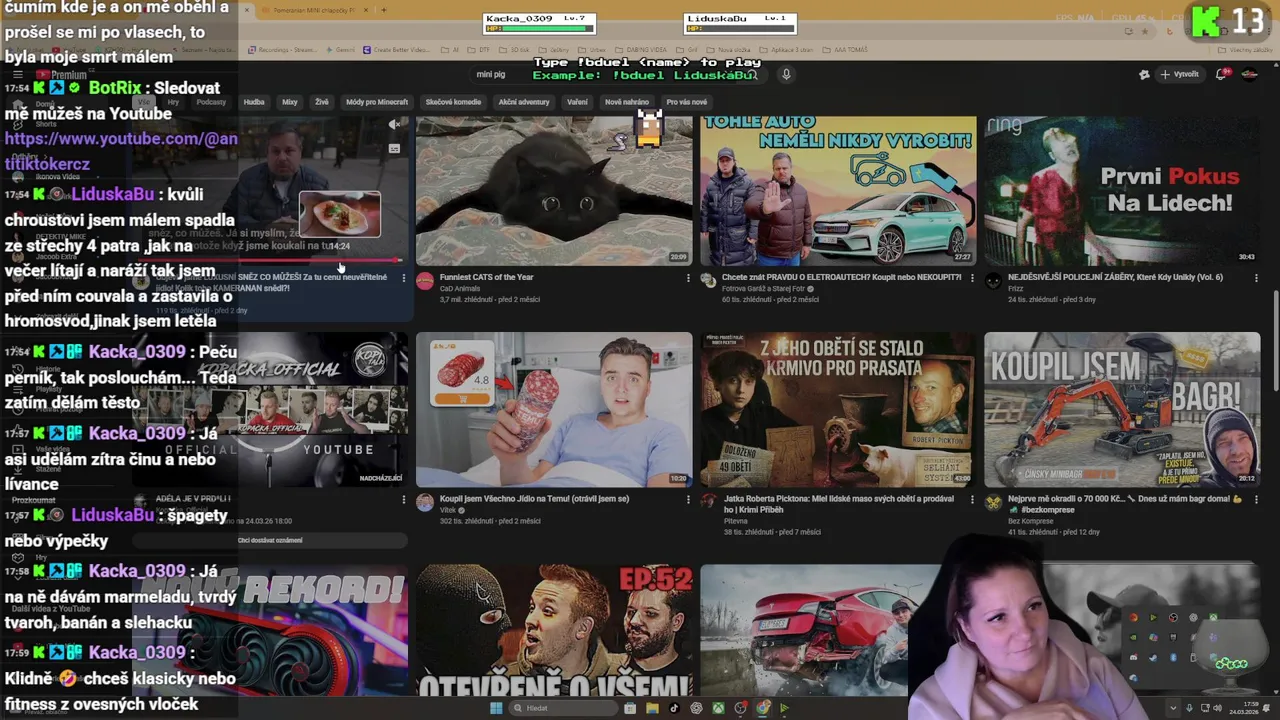
Task: Select the Hudba filter chip
Action: 254,102
